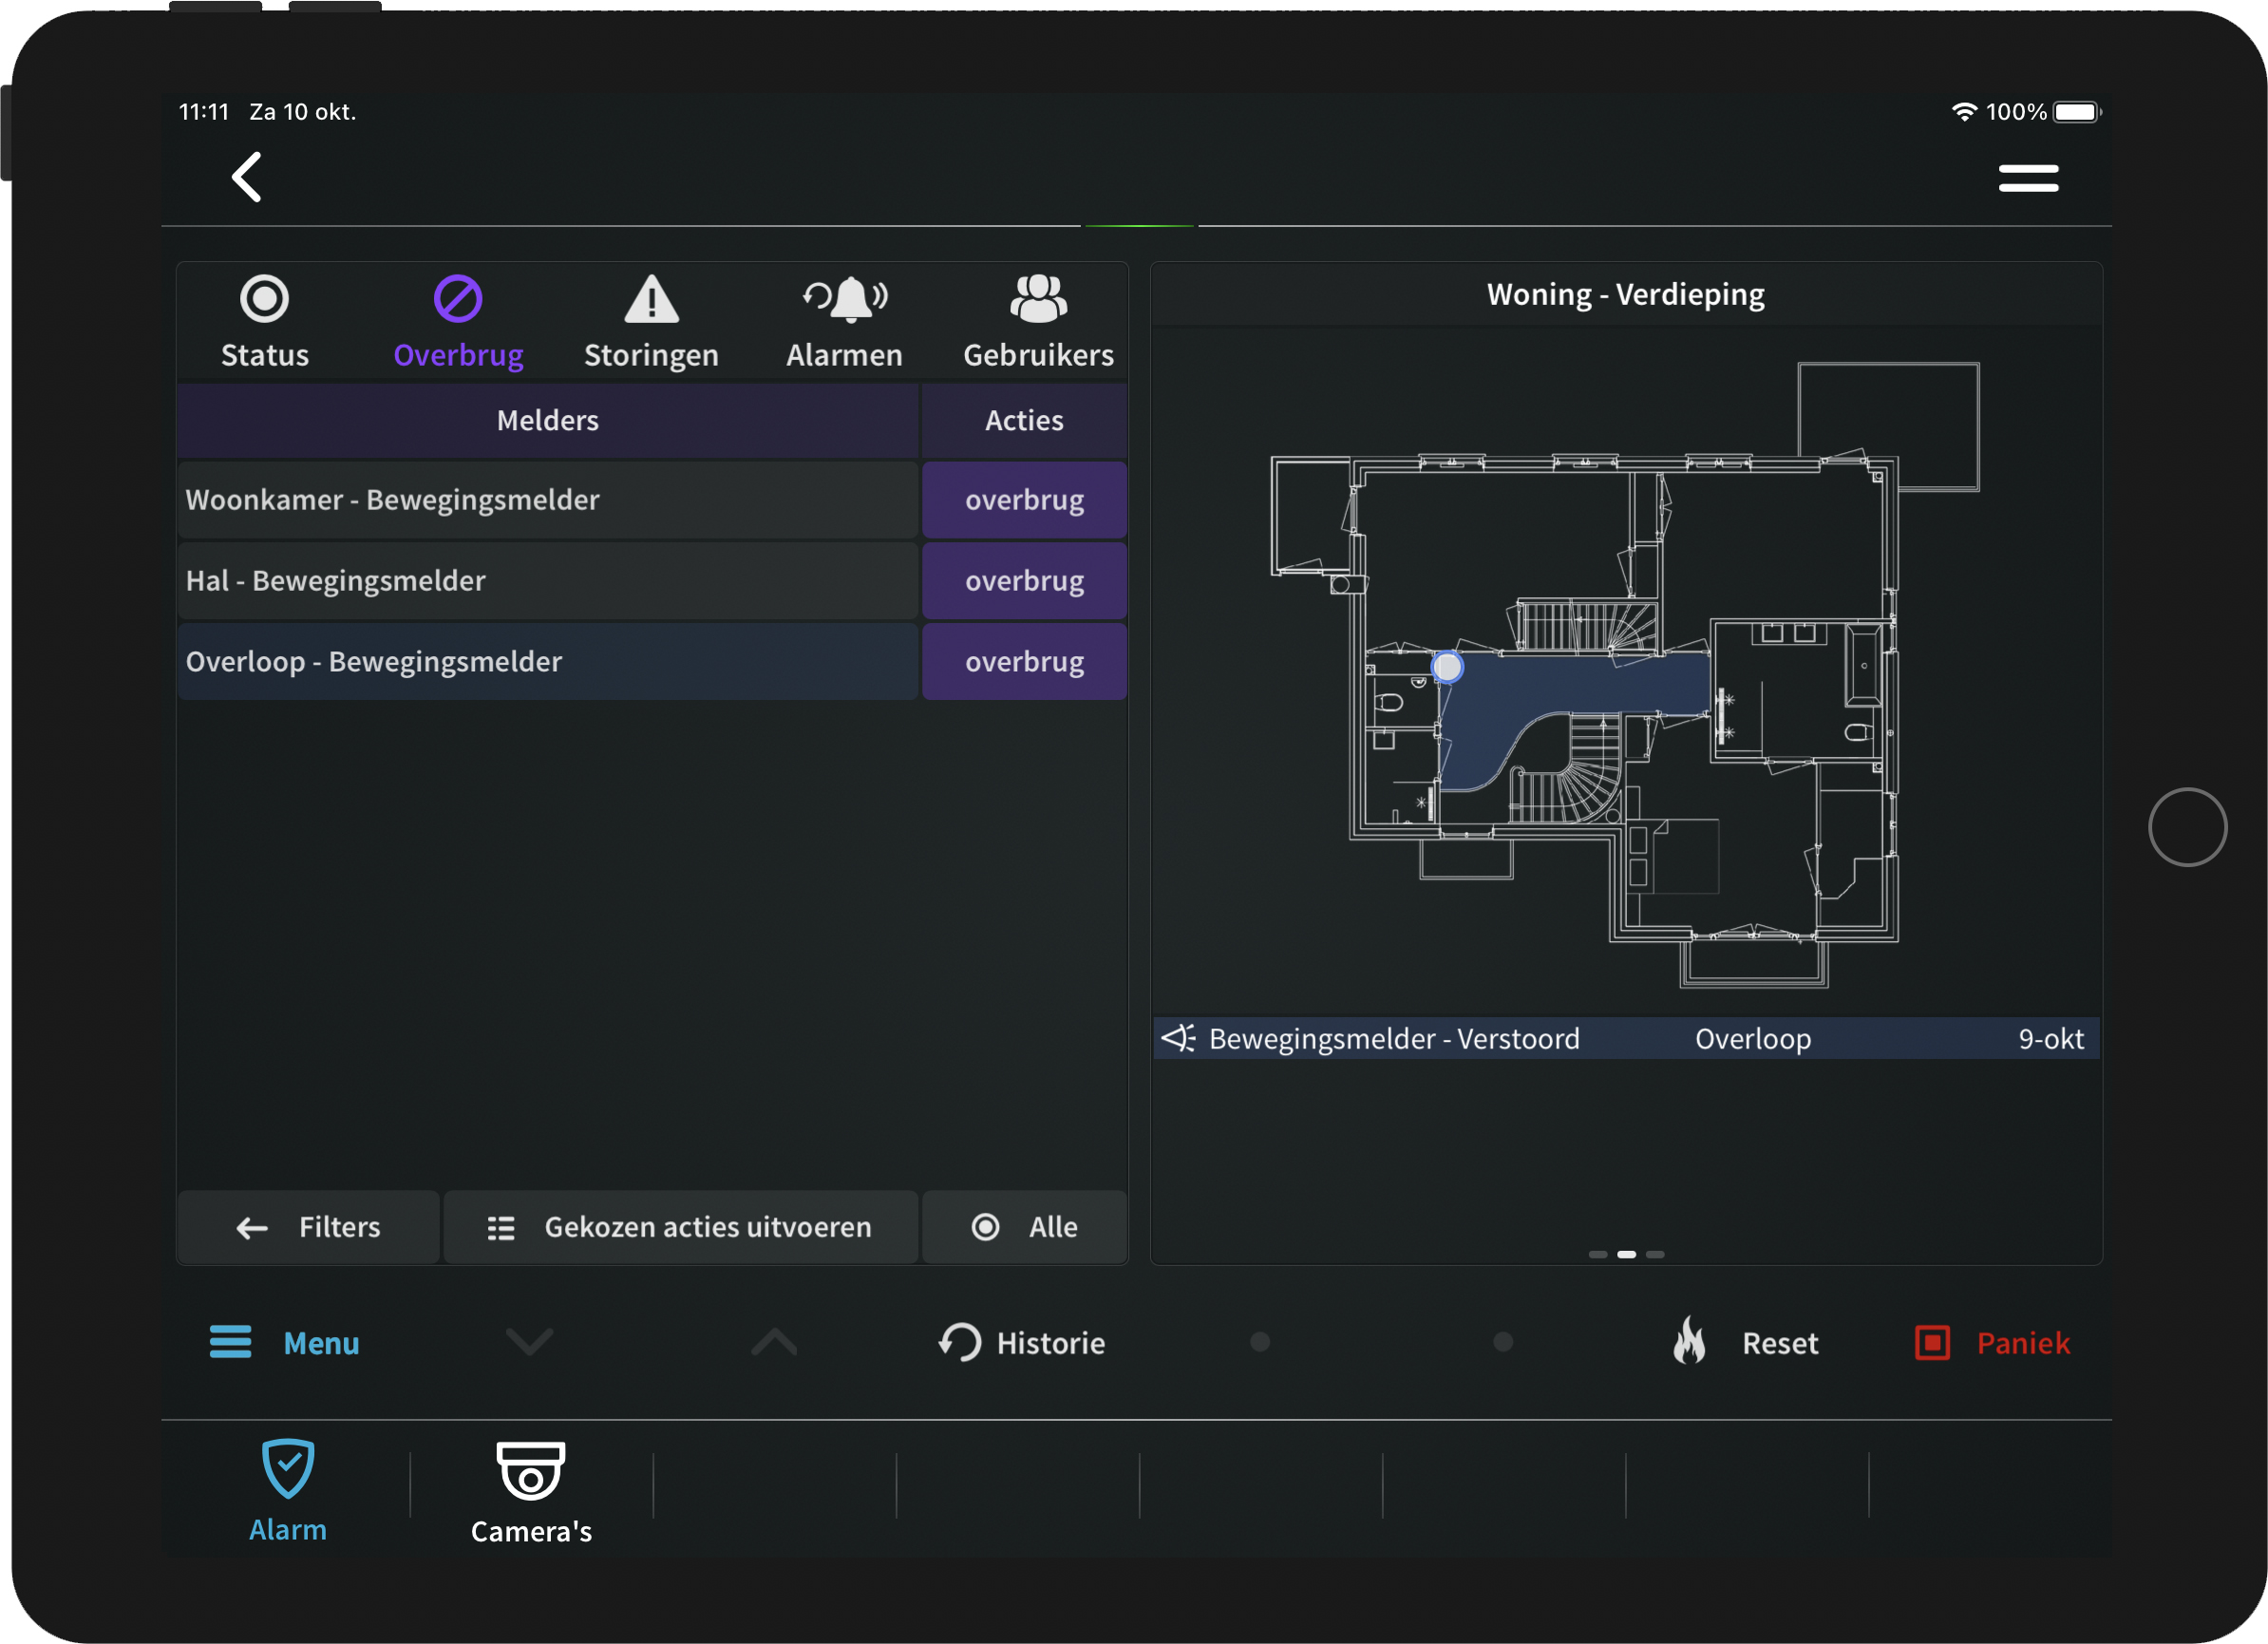
Task: Click the up chevron in bottom bar
Action: (x=774, y=1342)
